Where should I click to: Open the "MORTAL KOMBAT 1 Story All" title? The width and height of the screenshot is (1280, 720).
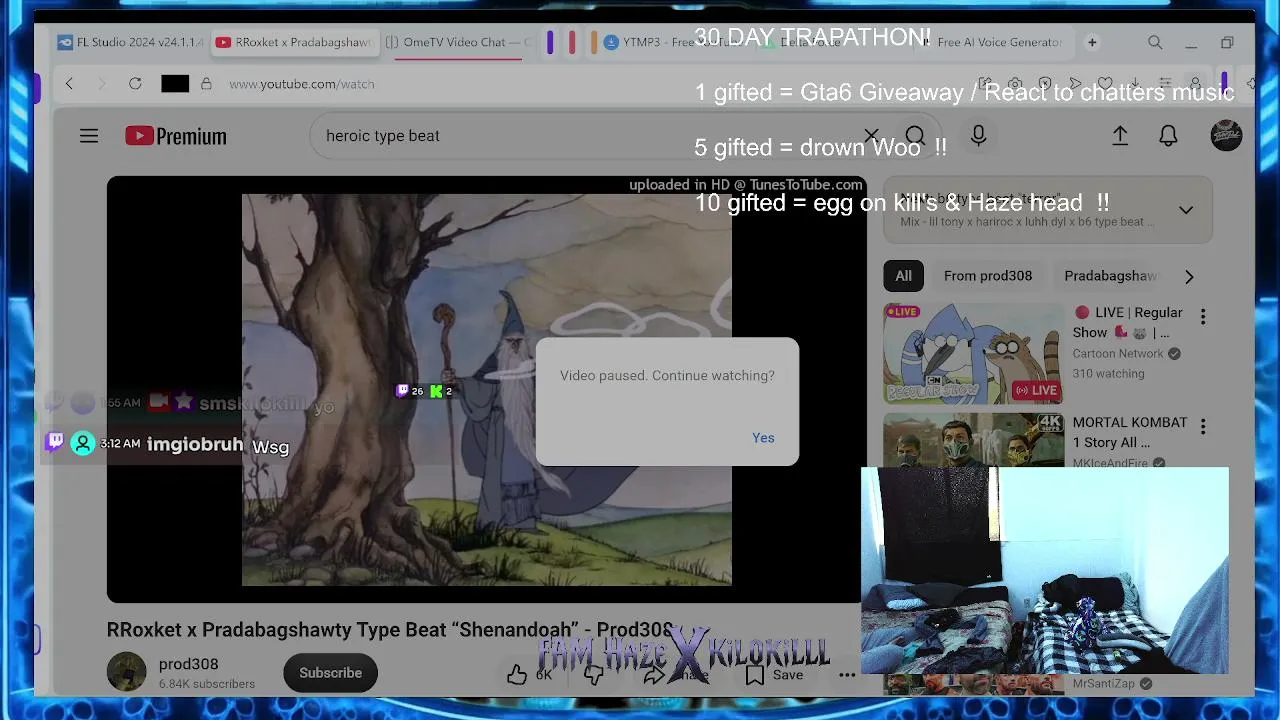tap(1130, 432)
